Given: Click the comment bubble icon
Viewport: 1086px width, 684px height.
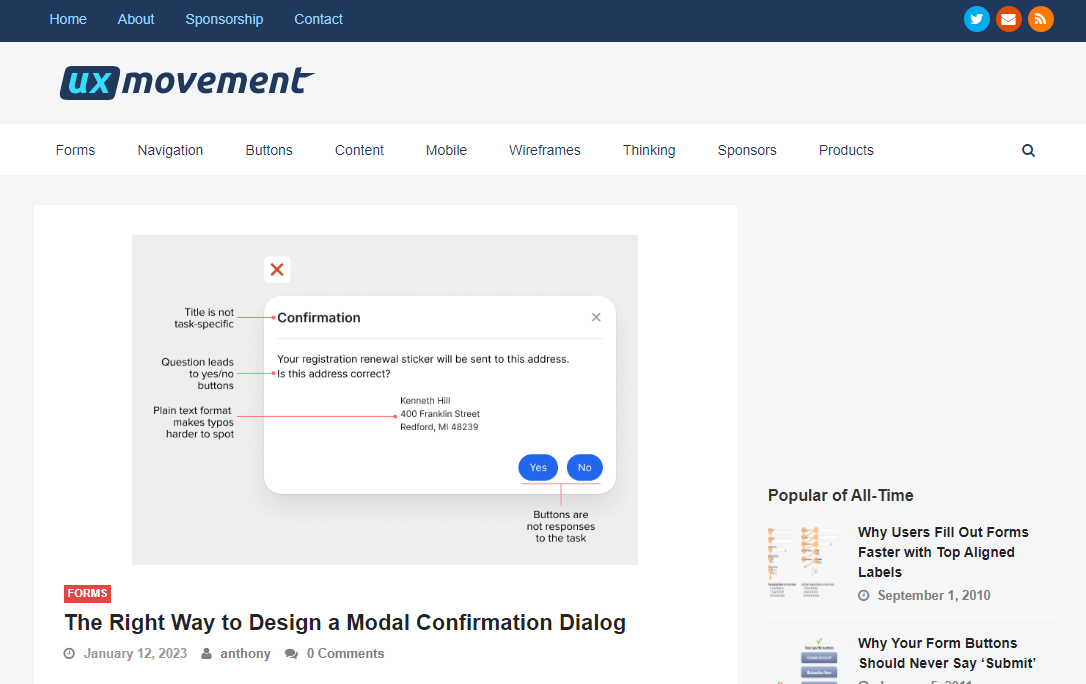Looking at the screenshot, I should [291, 653].
